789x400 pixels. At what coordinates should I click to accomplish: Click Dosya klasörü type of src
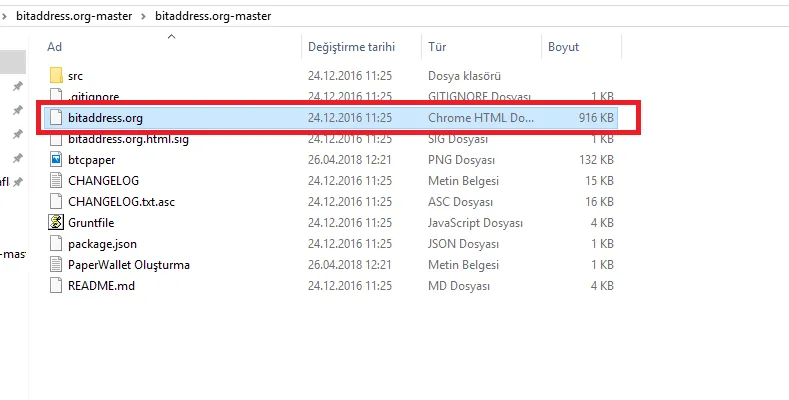point(464,76)
